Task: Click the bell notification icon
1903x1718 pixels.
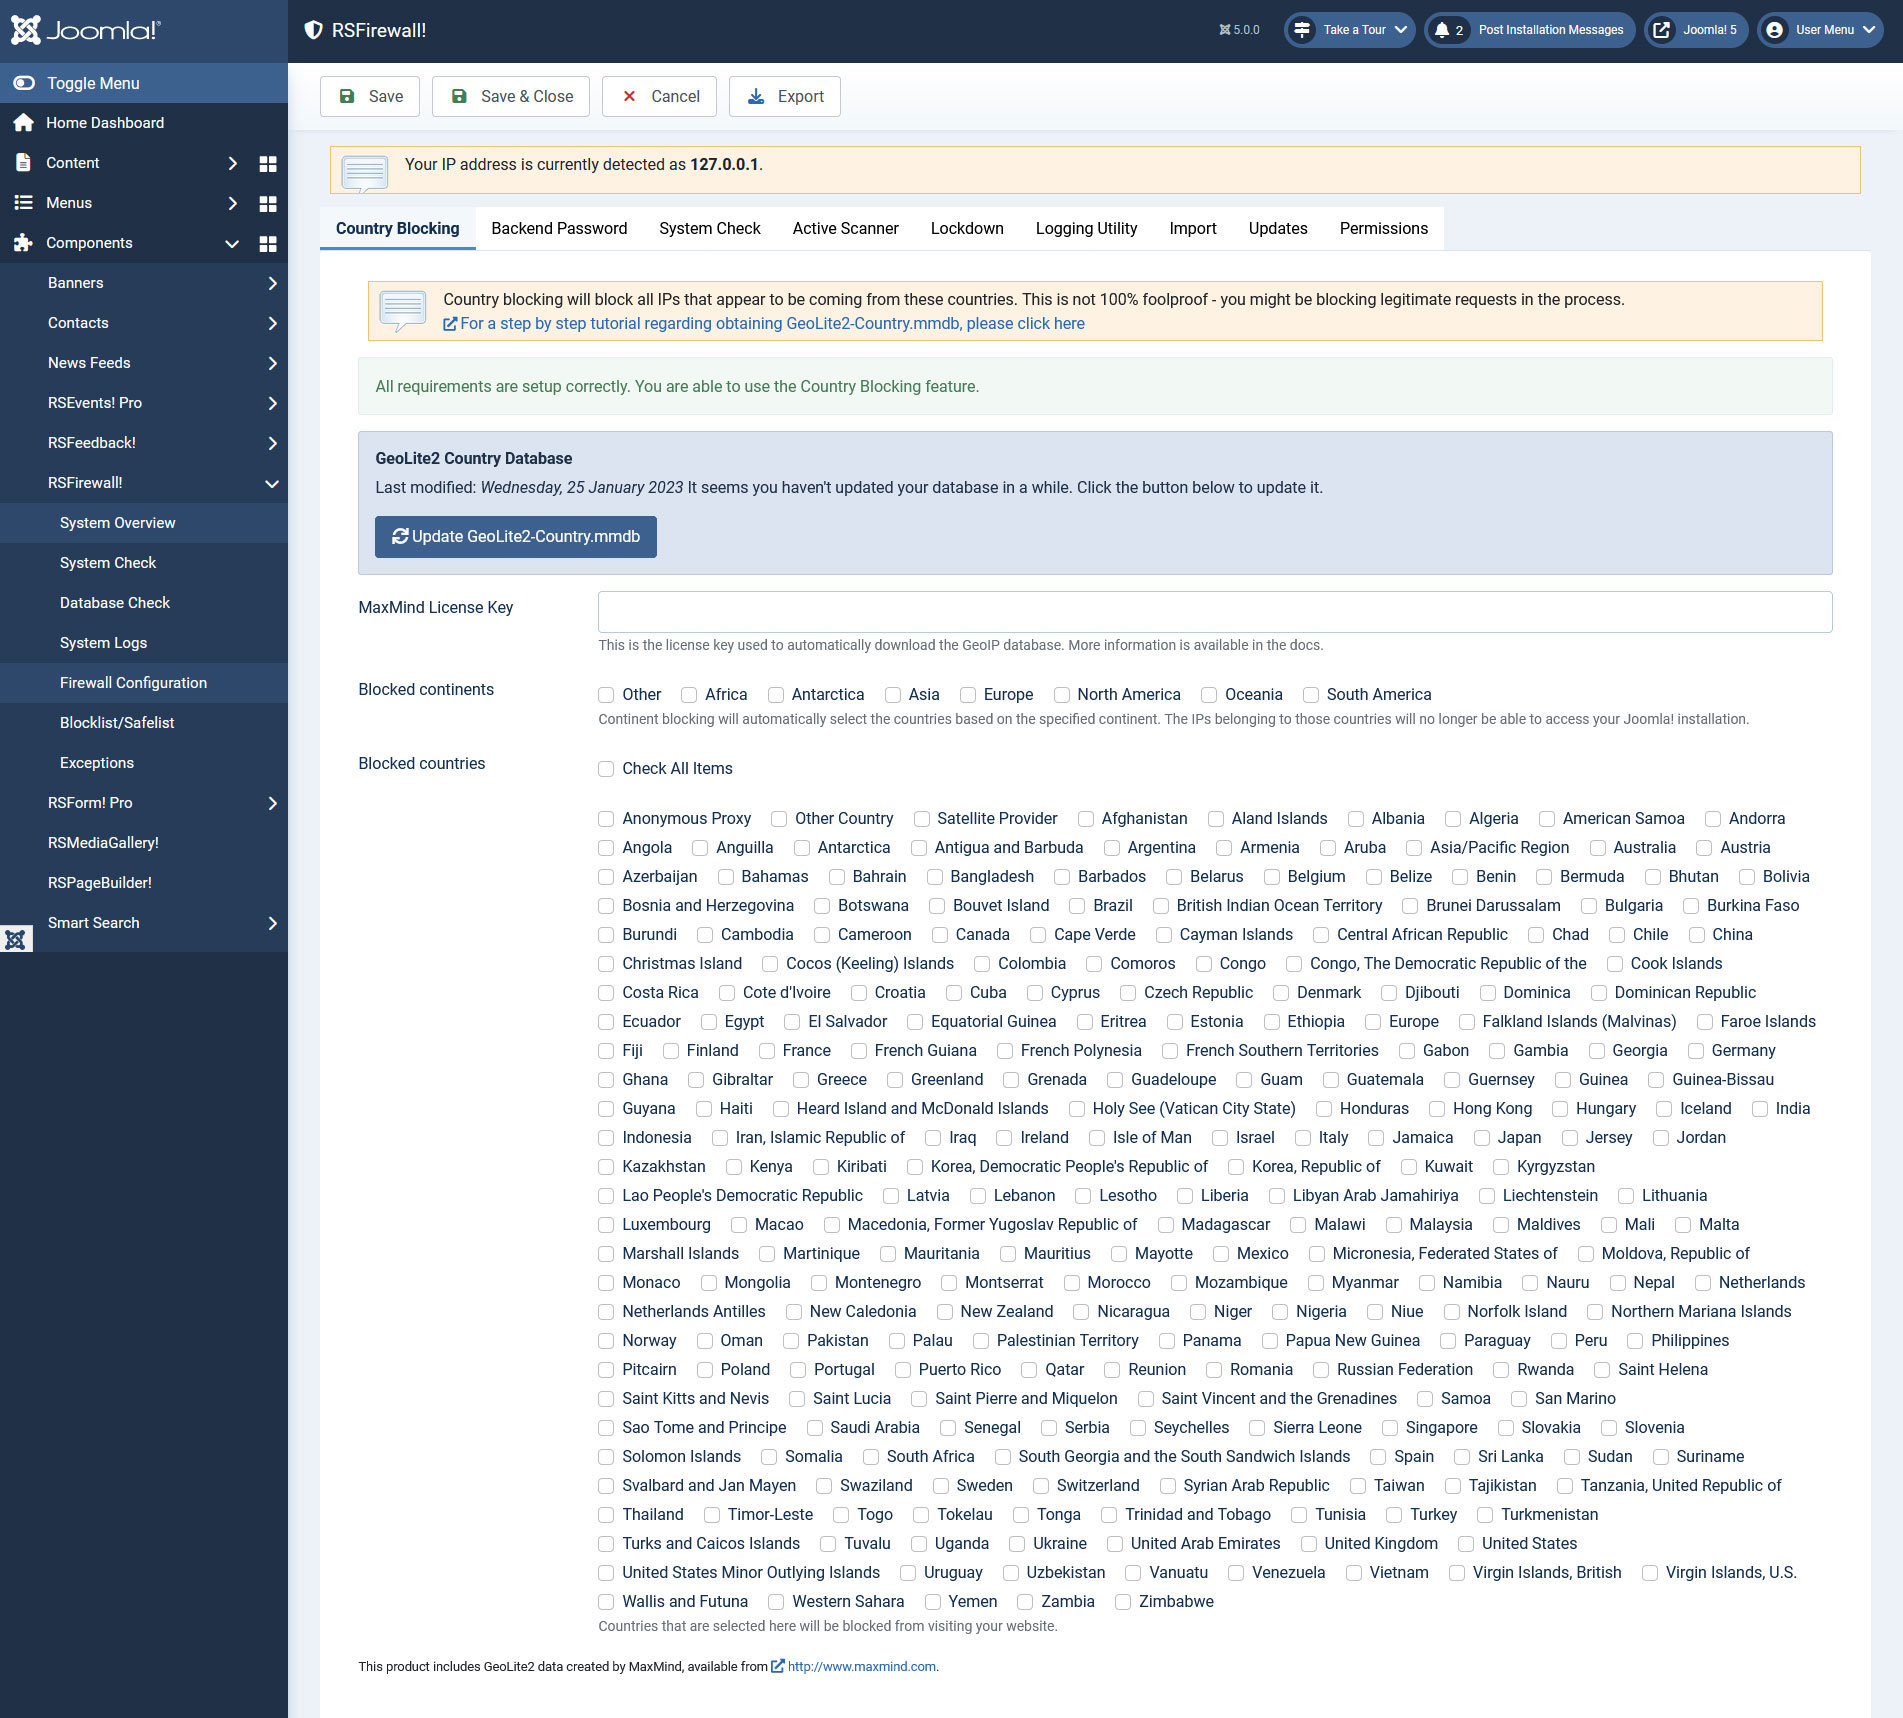Action: (1442, 30)
